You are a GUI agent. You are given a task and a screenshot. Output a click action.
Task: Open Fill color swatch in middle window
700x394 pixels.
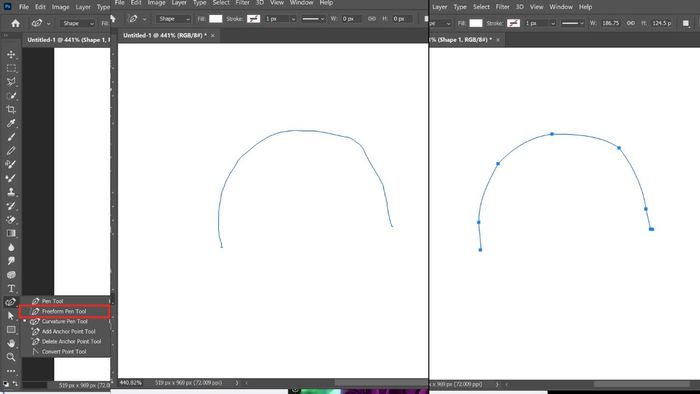point(216,19)
